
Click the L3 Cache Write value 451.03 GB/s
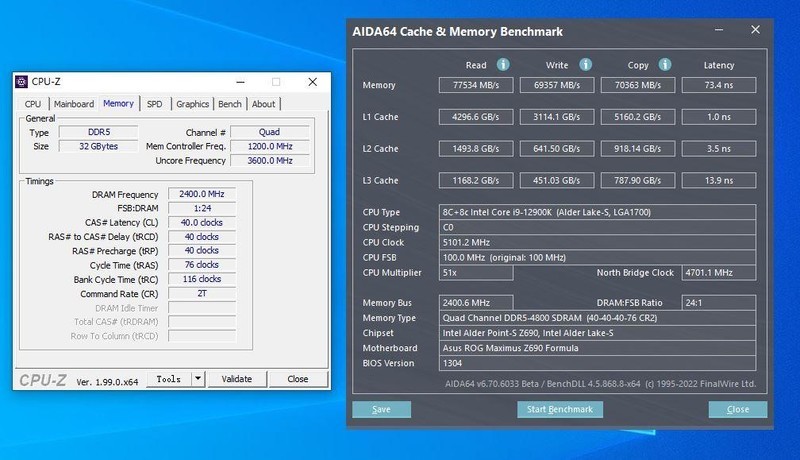557,181
